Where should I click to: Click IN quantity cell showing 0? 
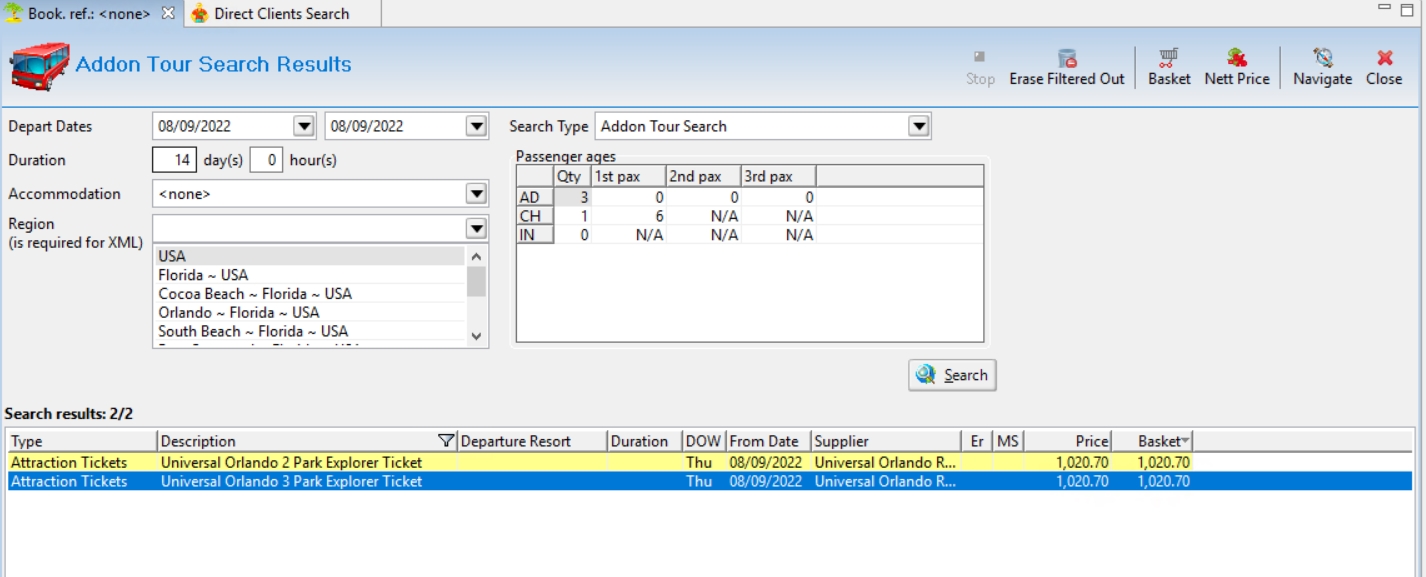572,235
